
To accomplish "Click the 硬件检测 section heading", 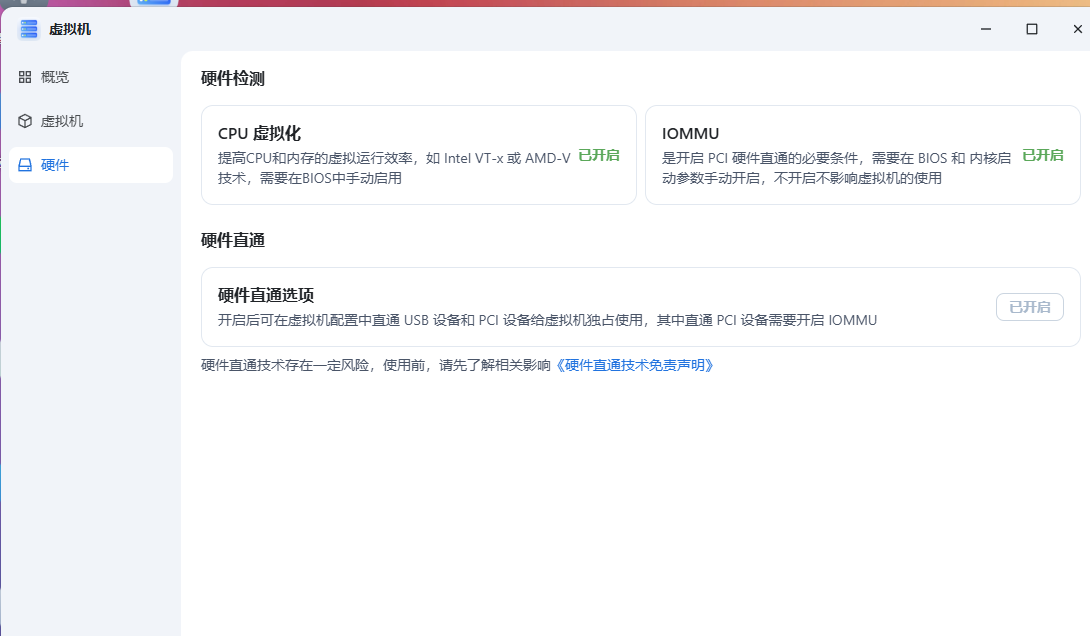I will click(x=233, y=79).
